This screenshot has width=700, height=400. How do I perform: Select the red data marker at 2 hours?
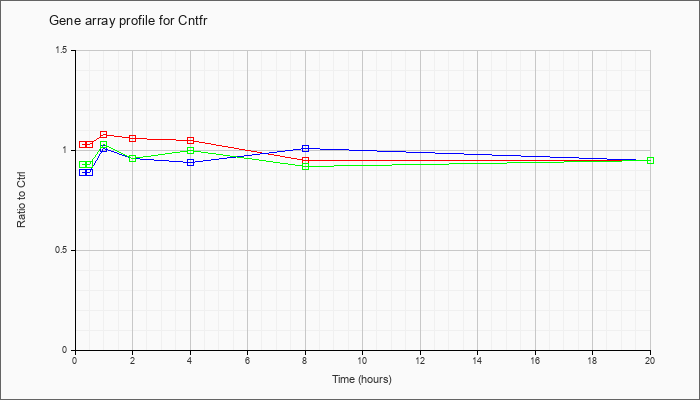pos(132,138)
